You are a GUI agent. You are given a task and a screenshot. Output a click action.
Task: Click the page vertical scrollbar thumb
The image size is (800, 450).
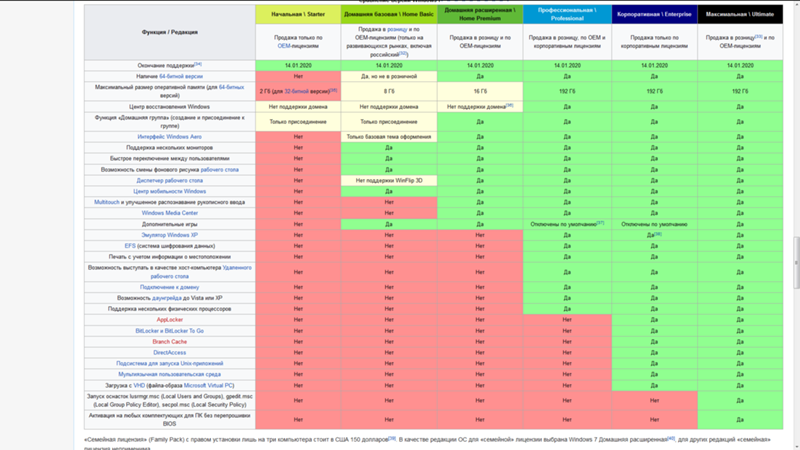click(796, 263)
